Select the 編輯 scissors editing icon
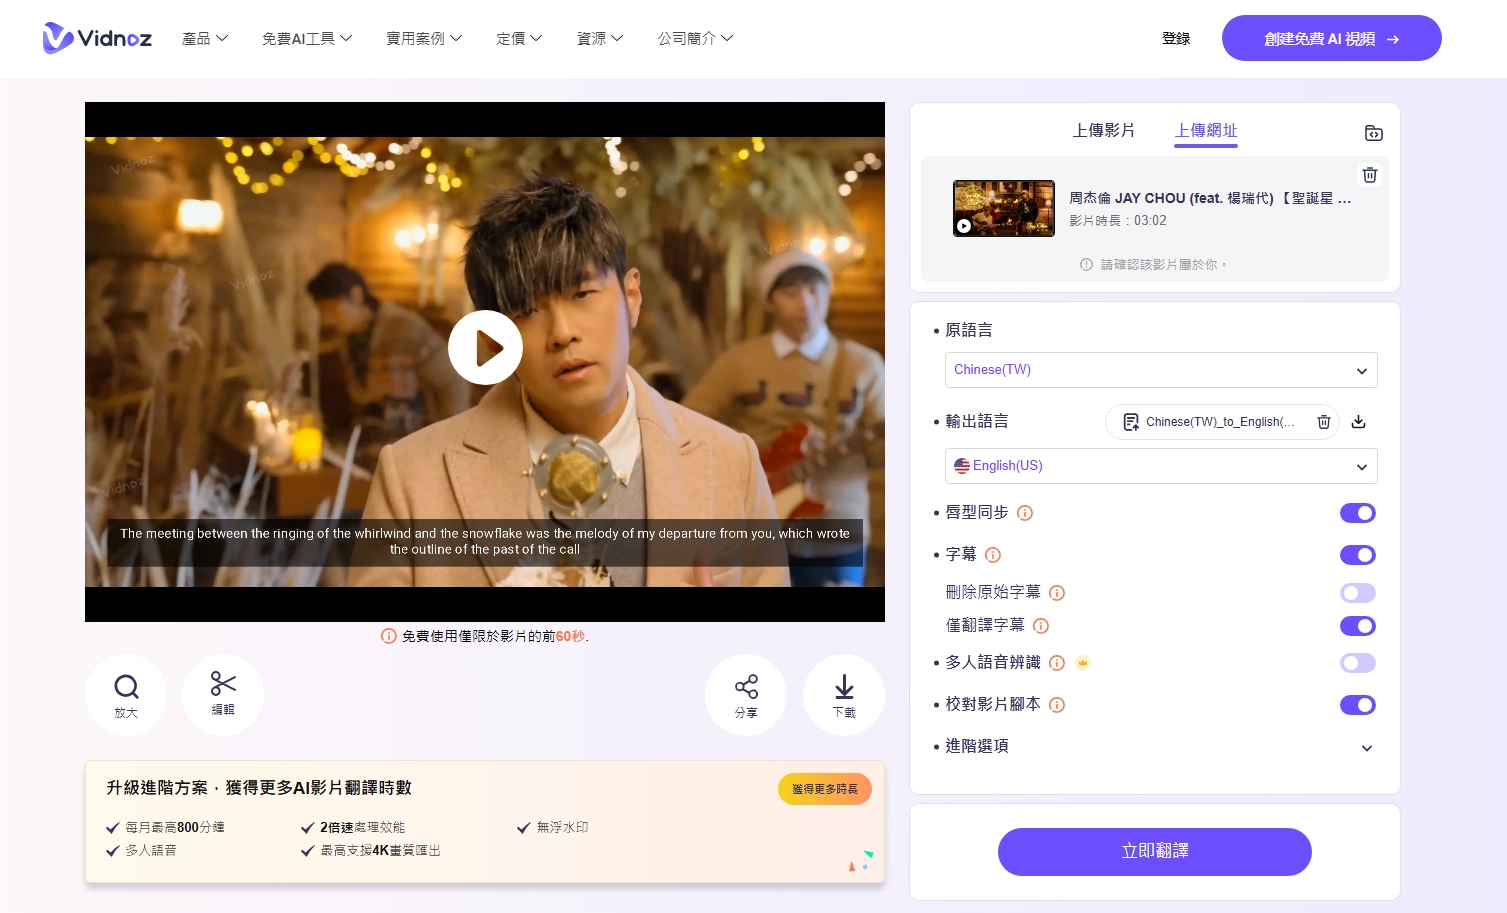1507x913 pixels. click(222, 694)
